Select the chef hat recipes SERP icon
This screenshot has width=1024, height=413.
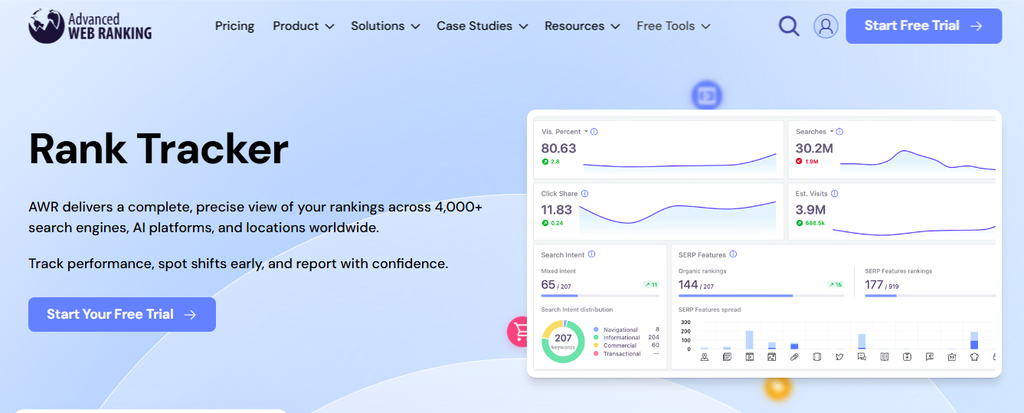[974, 357]
